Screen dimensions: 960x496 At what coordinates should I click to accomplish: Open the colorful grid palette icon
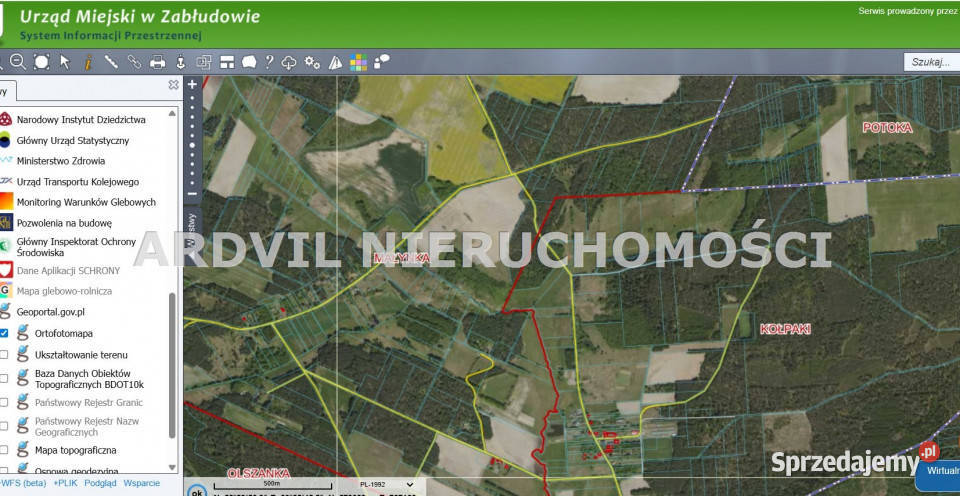click(358, 62)
